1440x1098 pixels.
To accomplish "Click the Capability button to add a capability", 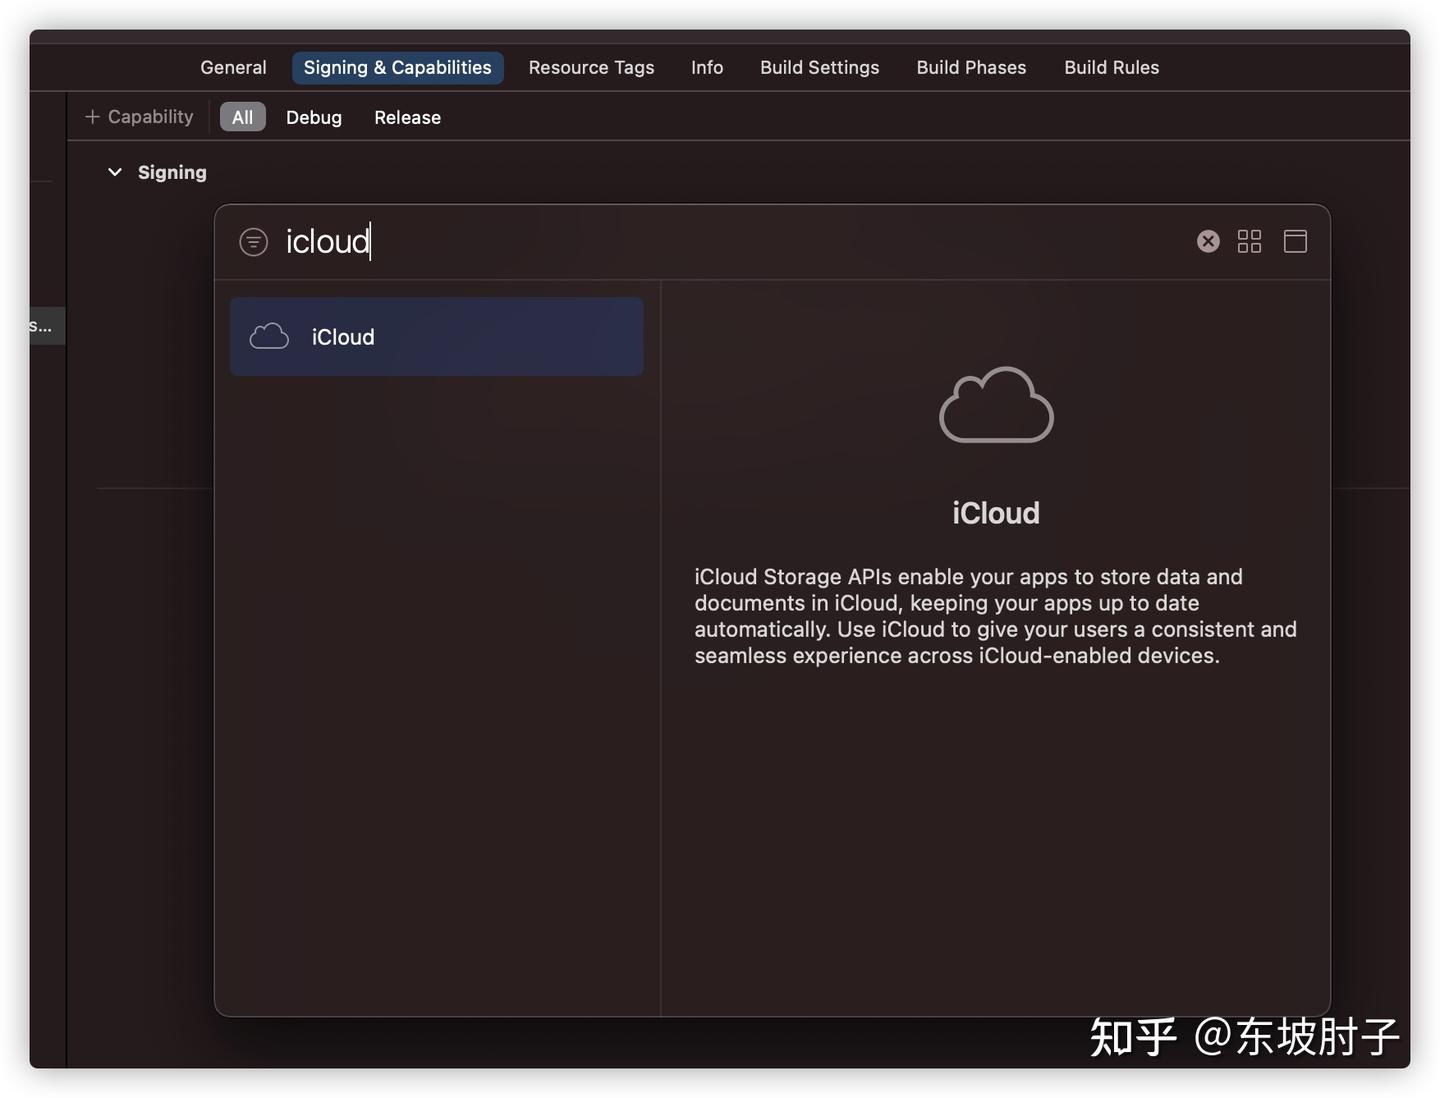I will pos(139,116).
